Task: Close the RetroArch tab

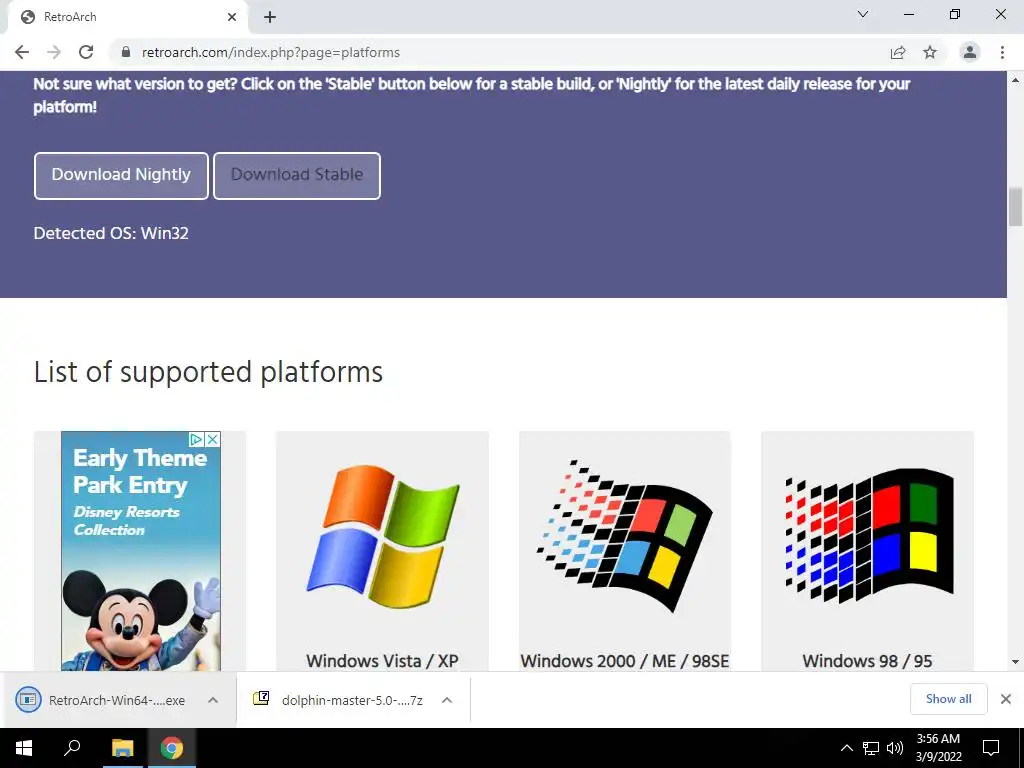Action: coord(232,17)
